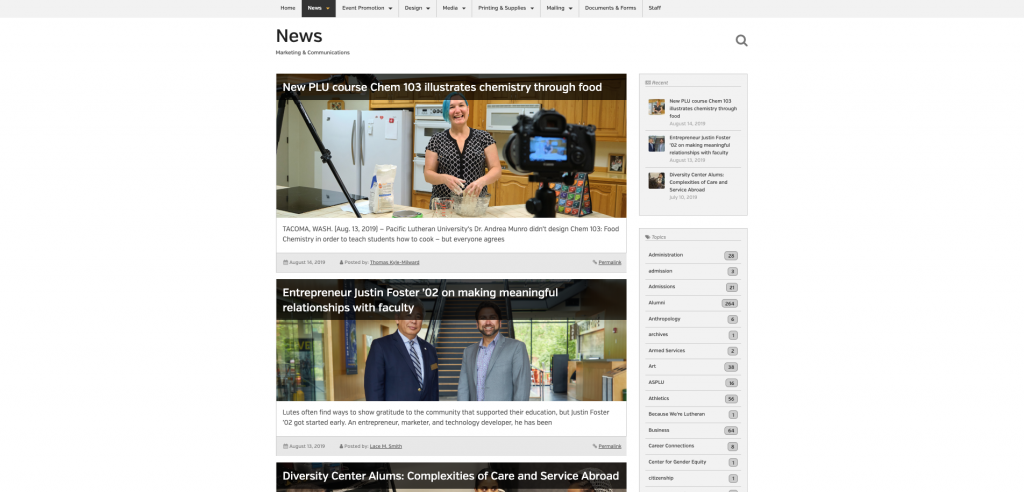The image size is (1024, 492).
Task: Open Recent link New PLU course Chem 103
Action: tap(703, 108)
